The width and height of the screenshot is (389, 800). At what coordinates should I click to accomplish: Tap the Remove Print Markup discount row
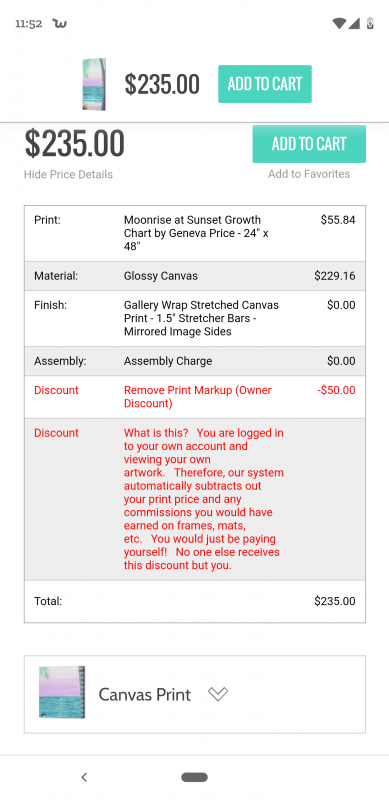tap(194, 397)
